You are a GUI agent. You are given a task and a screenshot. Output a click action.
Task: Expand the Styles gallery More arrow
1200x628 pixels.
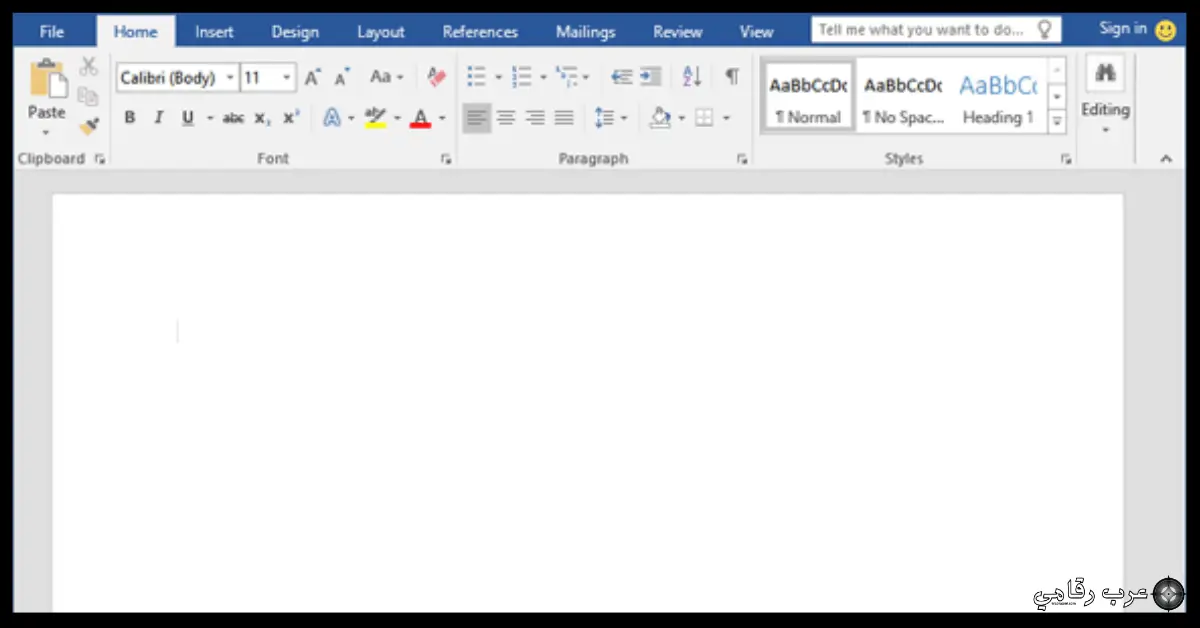point(1056,122)
